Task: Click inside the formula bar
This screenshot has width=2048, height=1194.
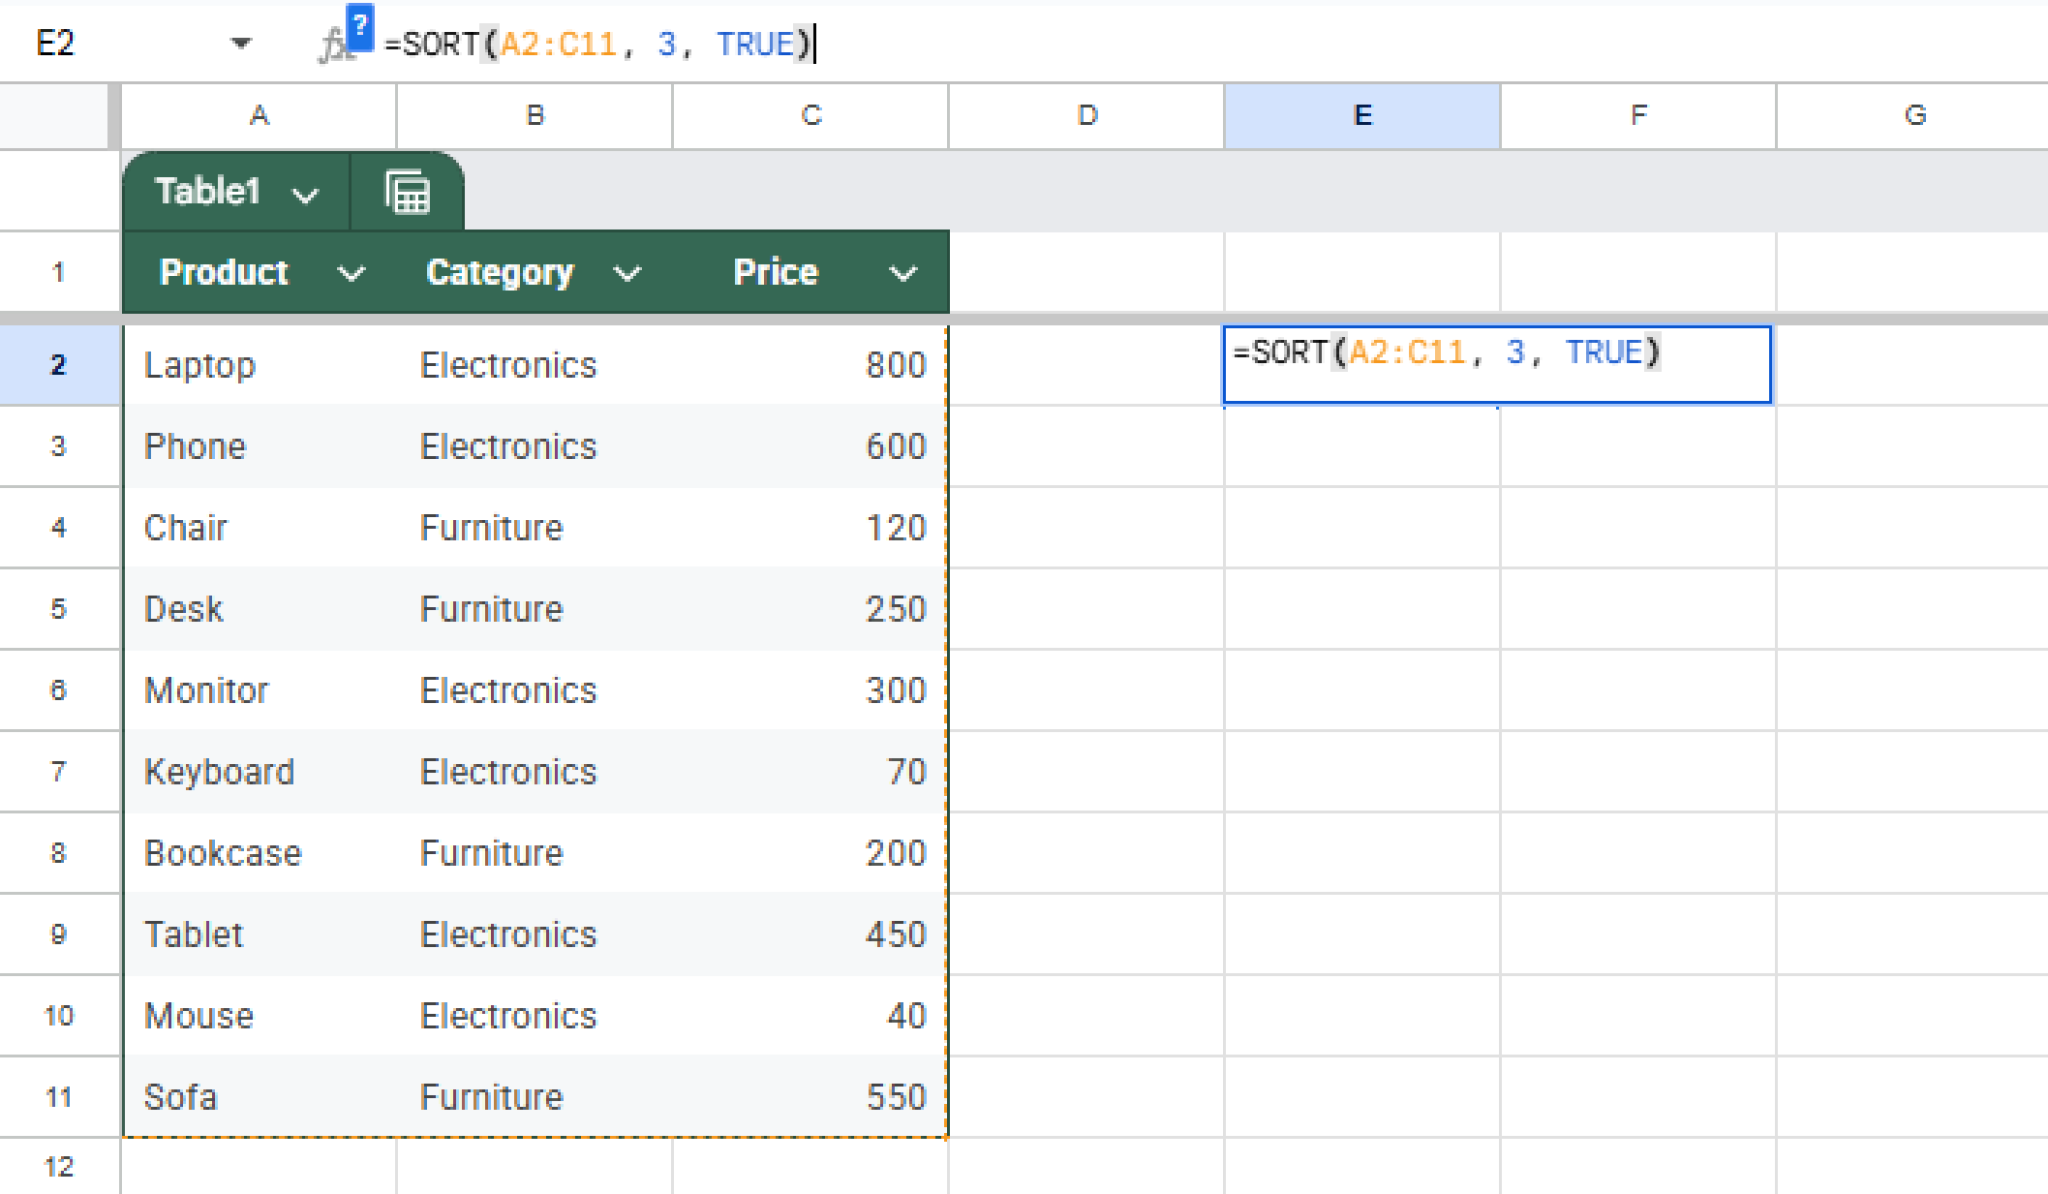Action: point(600,43)
